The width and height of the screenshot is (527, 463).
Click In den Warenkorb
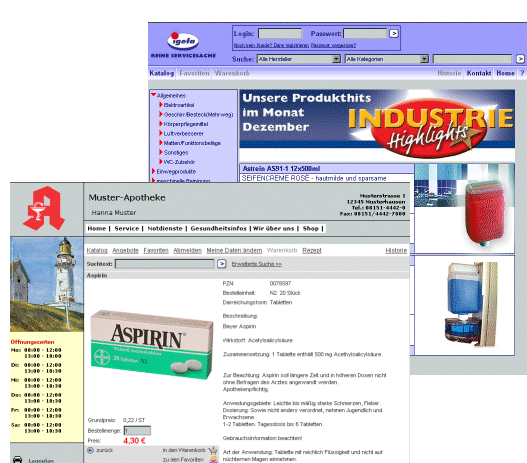(x=184, y=450)
